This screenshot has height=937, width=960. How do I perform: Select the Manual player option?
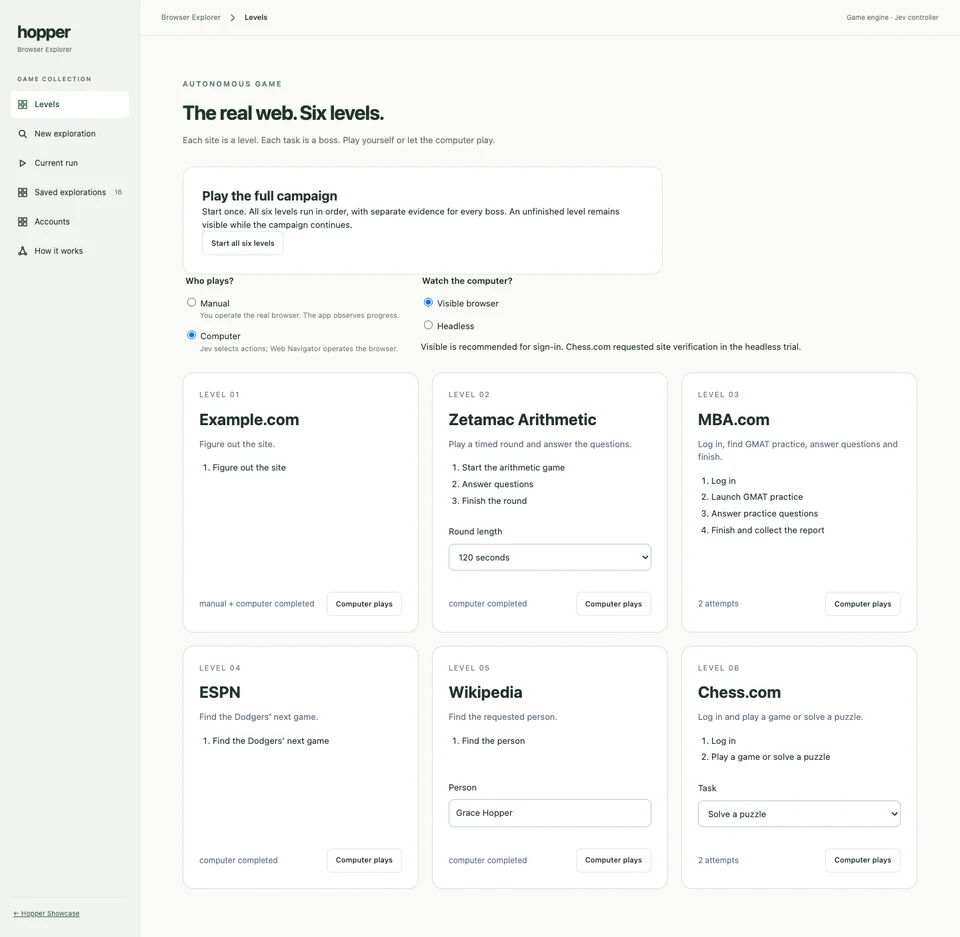point(192,303)
